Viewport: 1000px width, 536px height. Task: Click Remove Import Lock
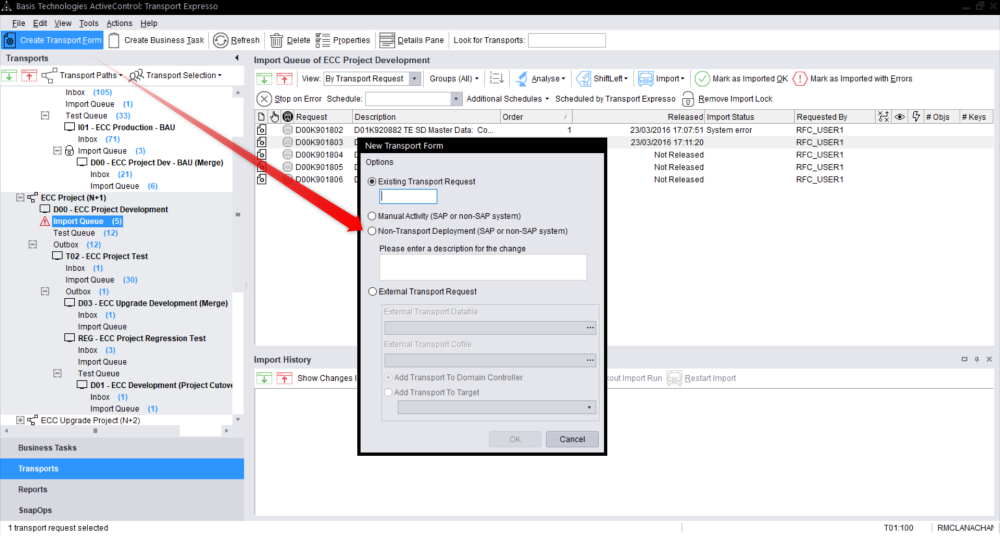tap(727, 99)
